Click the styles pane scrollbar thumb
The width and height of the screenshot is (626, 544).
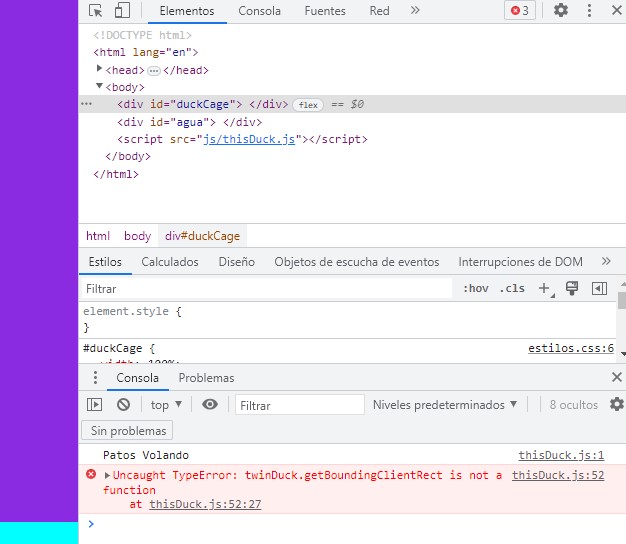622,300
